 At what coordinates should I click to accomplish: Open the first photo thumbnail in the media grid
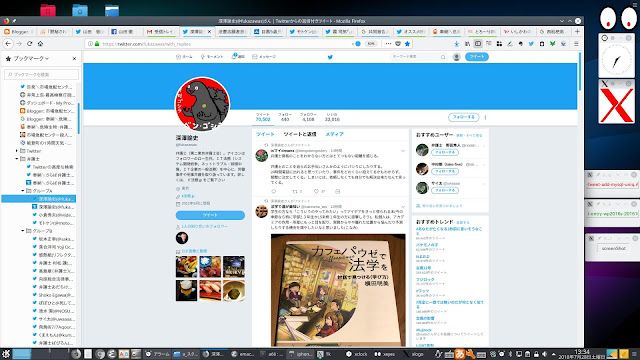click(186, 266)
